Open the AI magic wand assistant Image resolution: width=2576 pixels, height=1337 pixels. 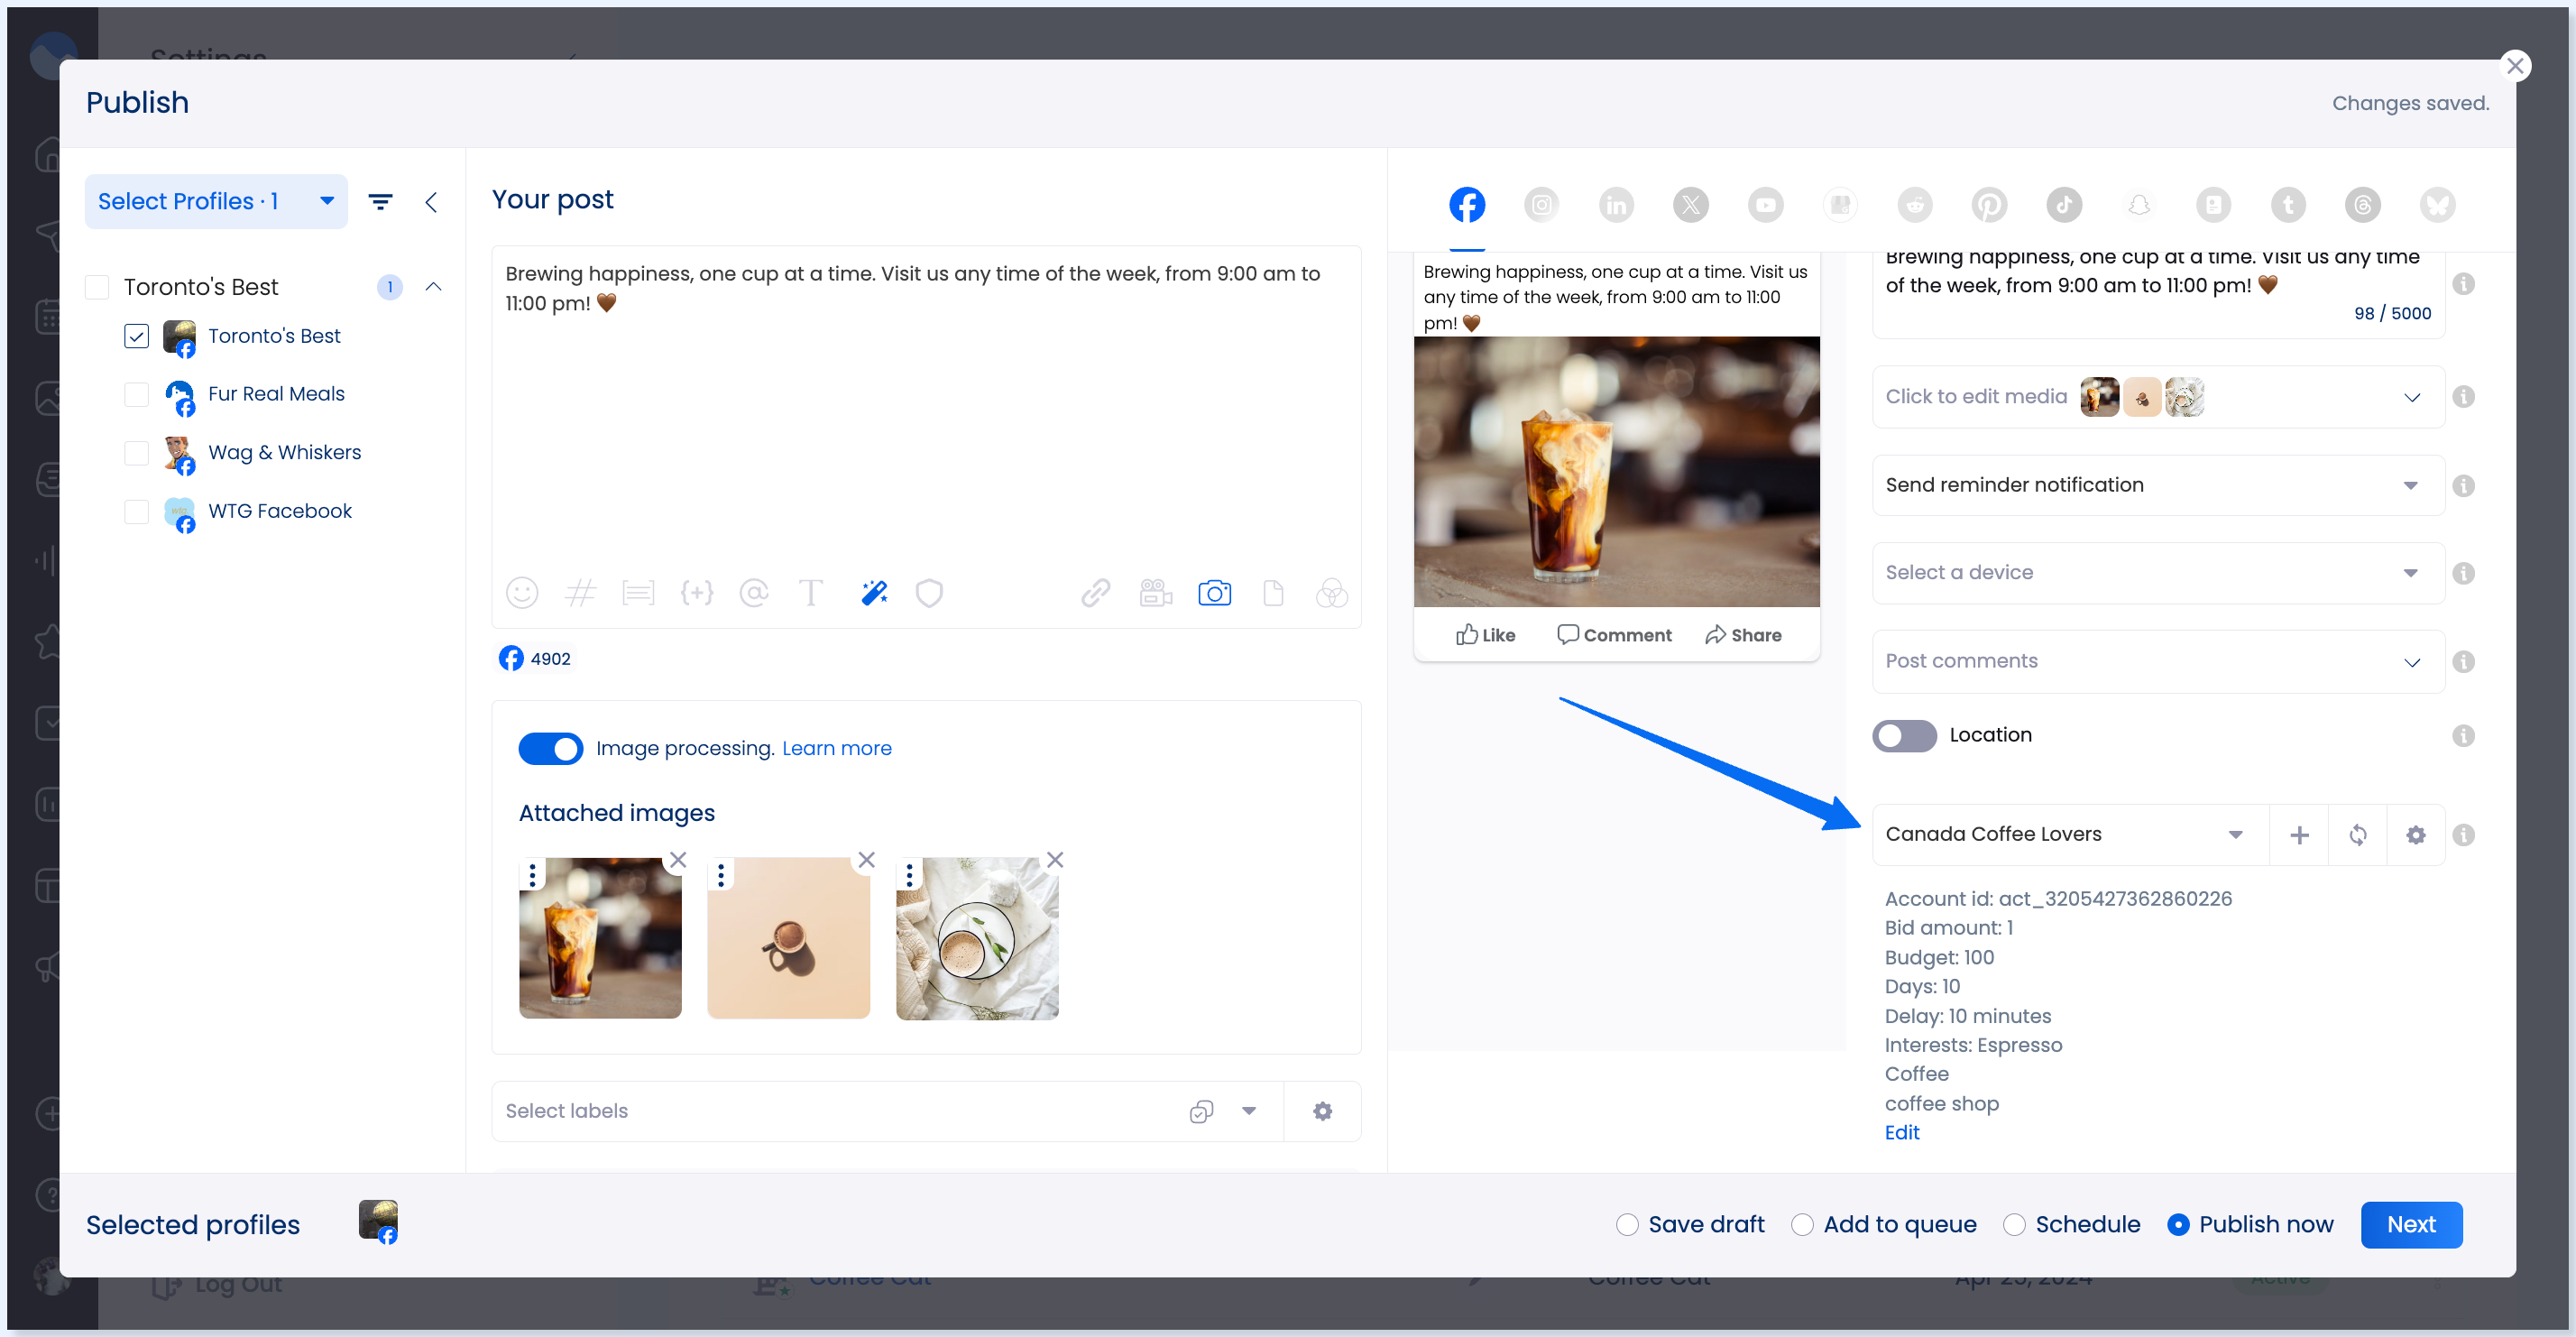pos(874,593)
